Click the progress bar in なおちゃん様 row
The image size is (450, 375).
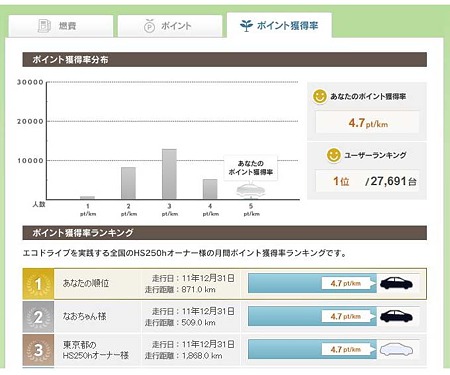[312, 316]
